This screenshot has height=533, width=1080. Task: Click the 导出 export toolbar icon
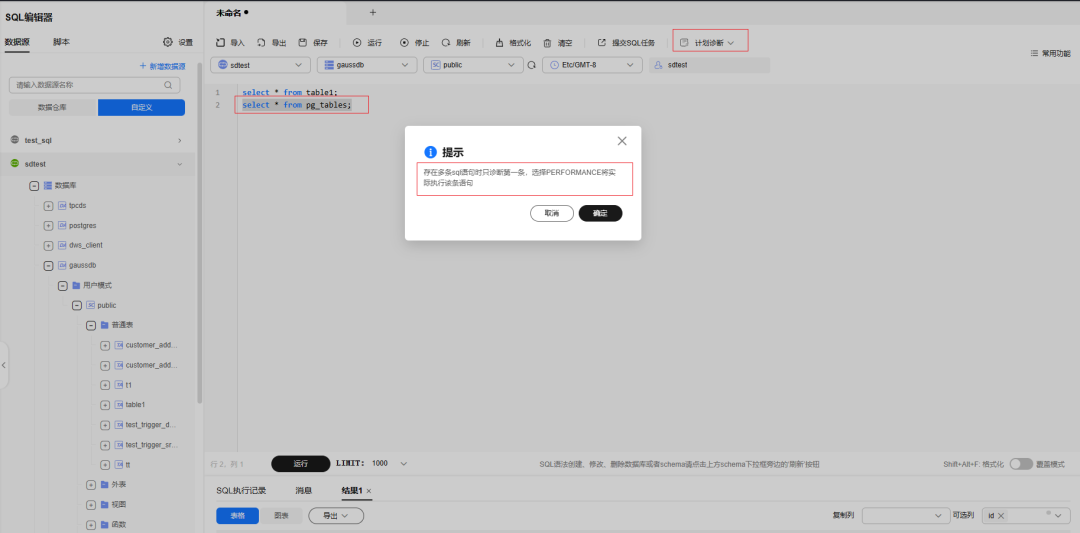pyautogui.click(x=262, y=42)
